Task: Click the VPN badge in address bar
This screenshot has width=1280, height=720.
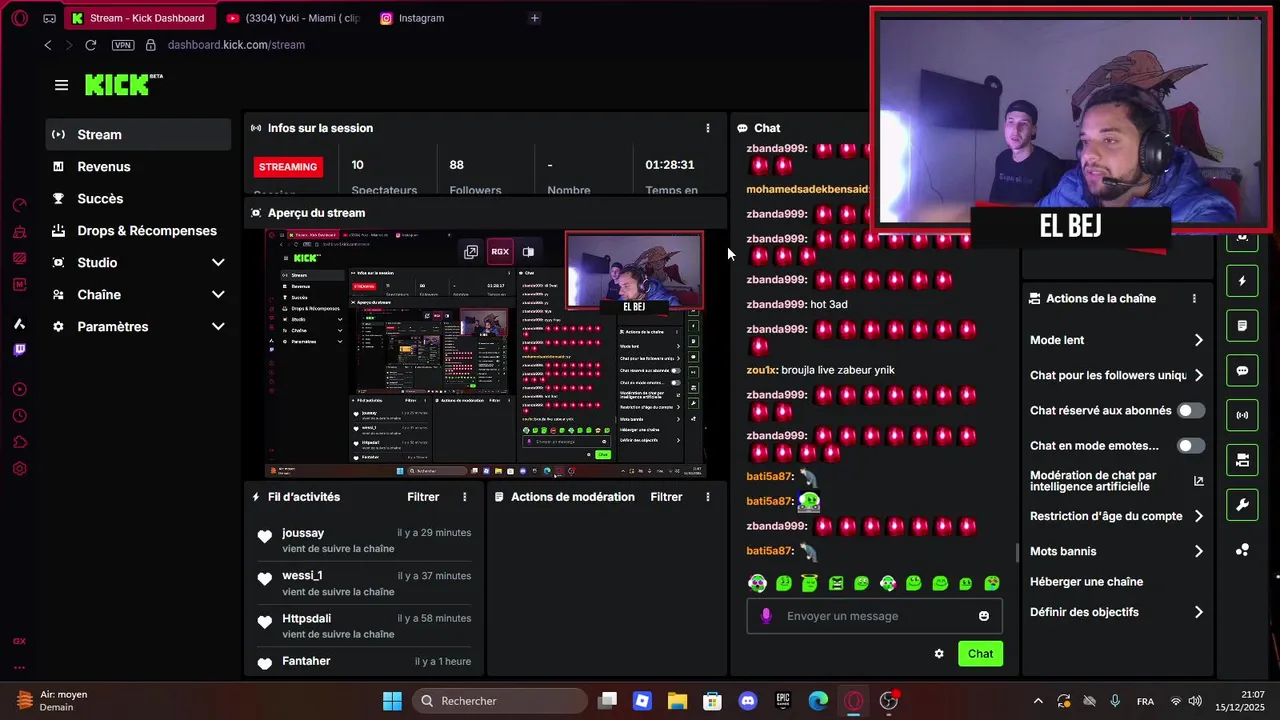Action: [122, 45]
